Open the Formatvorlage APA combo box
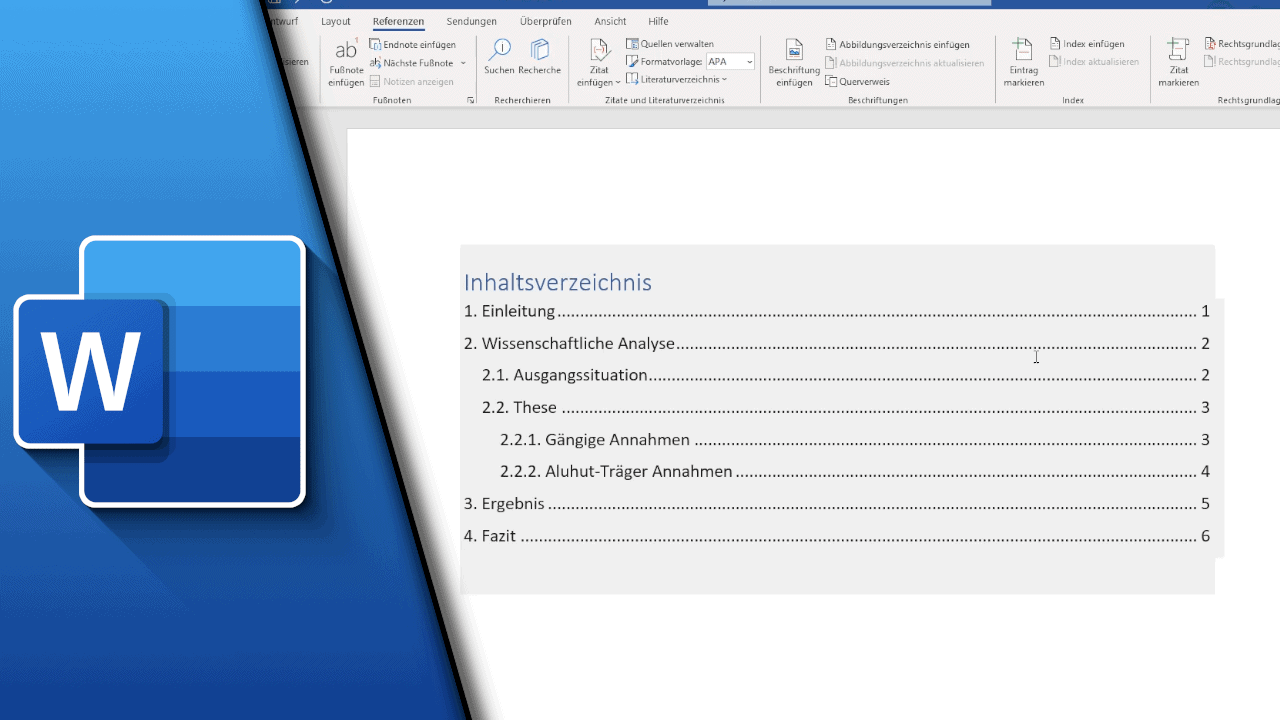The width and height of the screenshot is (1280, 720). [730, 62]
